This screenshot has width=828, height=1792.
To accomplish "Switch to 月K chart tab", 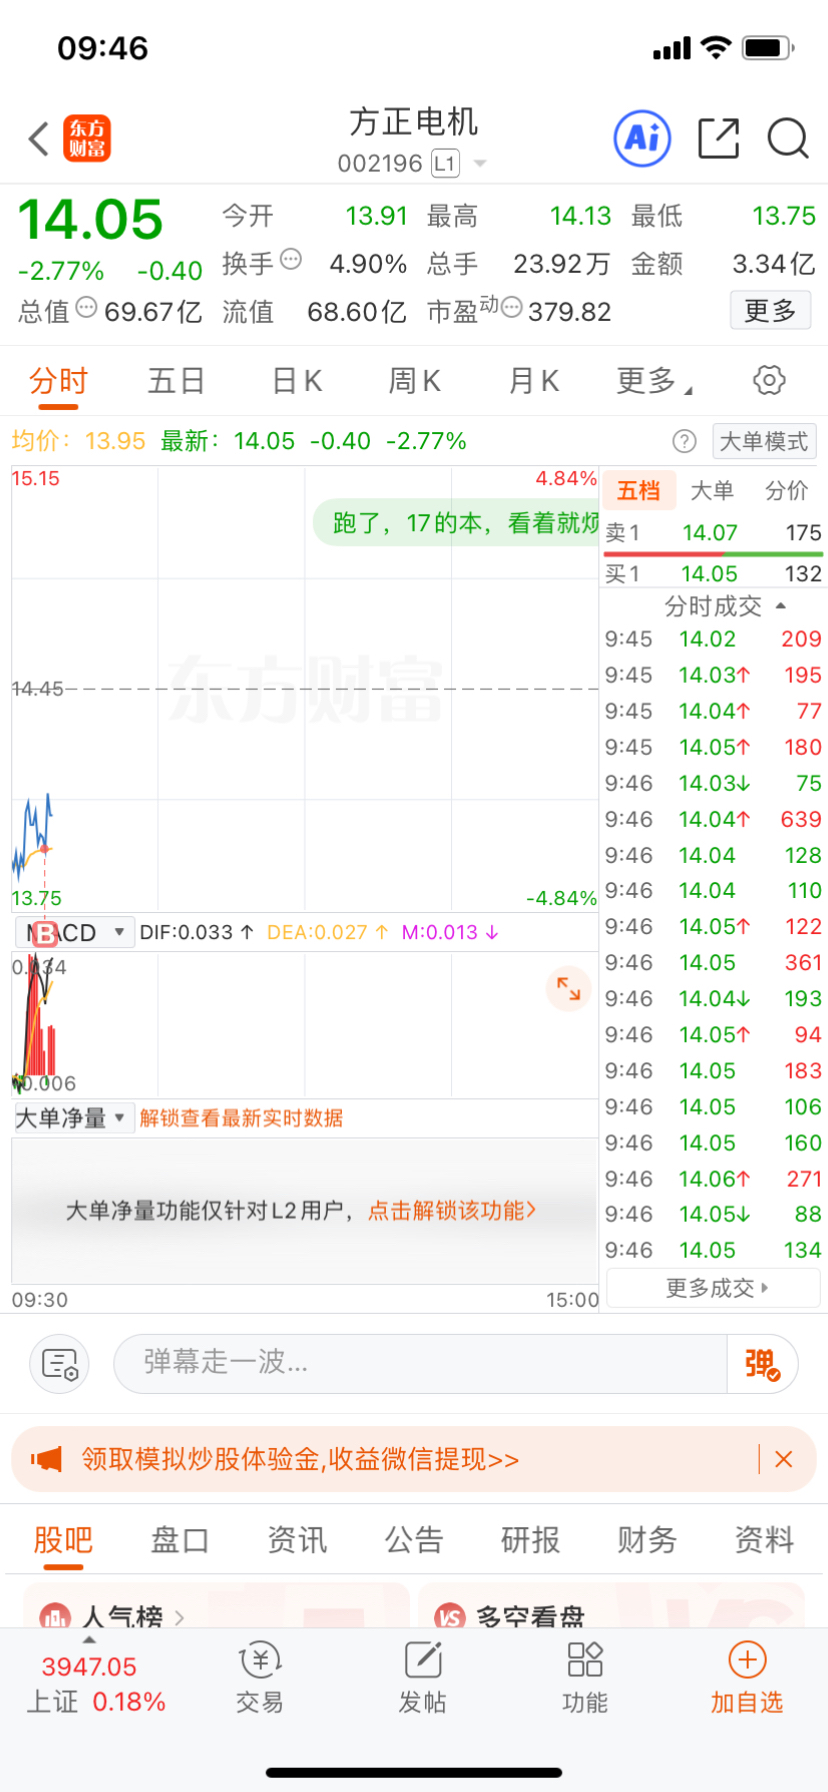I will click(x=534, y=381).
